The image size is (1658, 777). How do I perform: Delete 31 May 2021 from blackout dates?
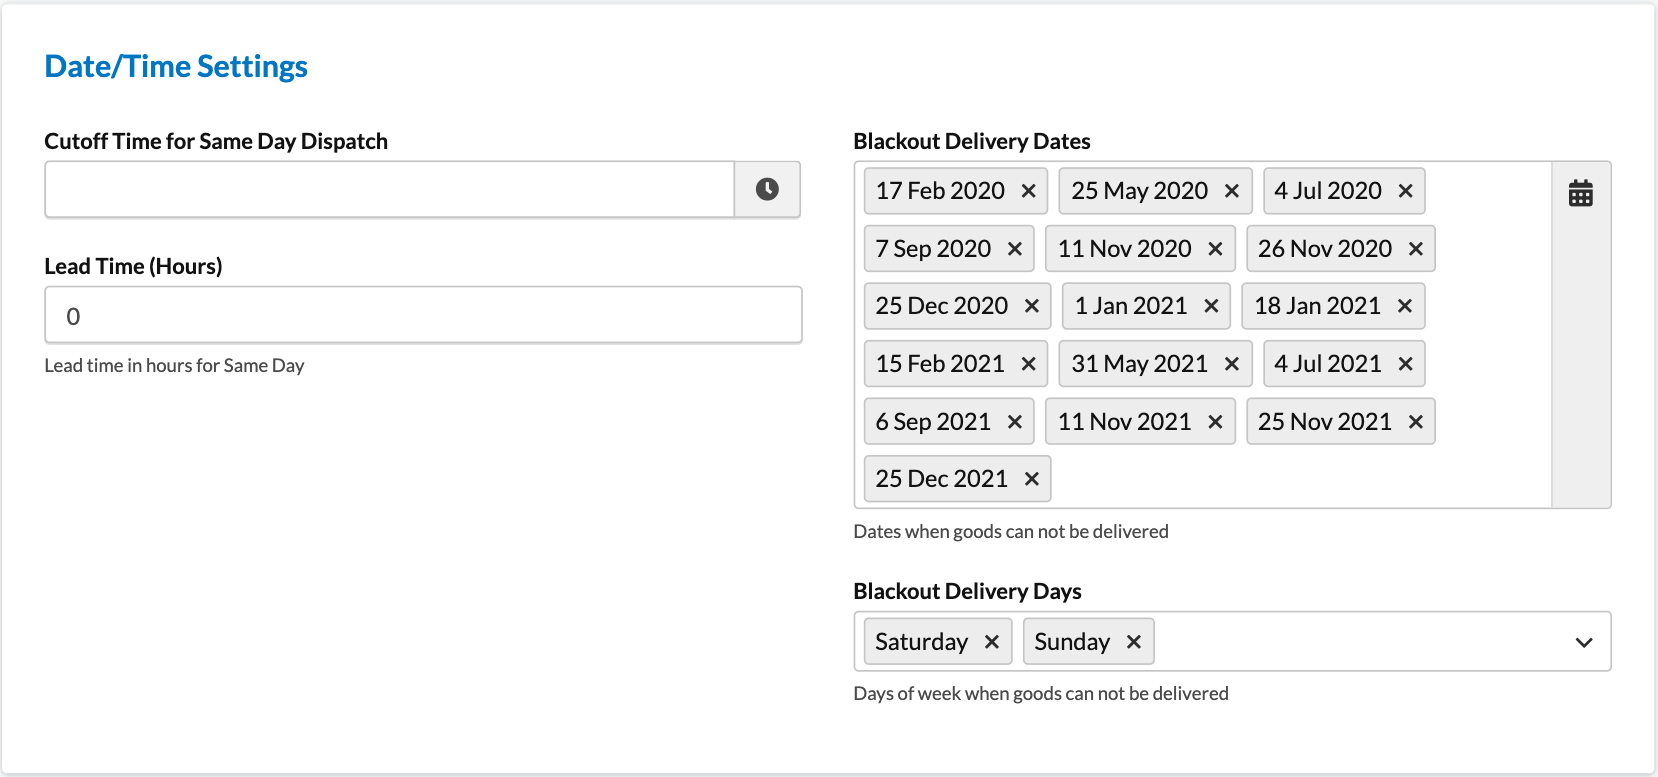1232,364
